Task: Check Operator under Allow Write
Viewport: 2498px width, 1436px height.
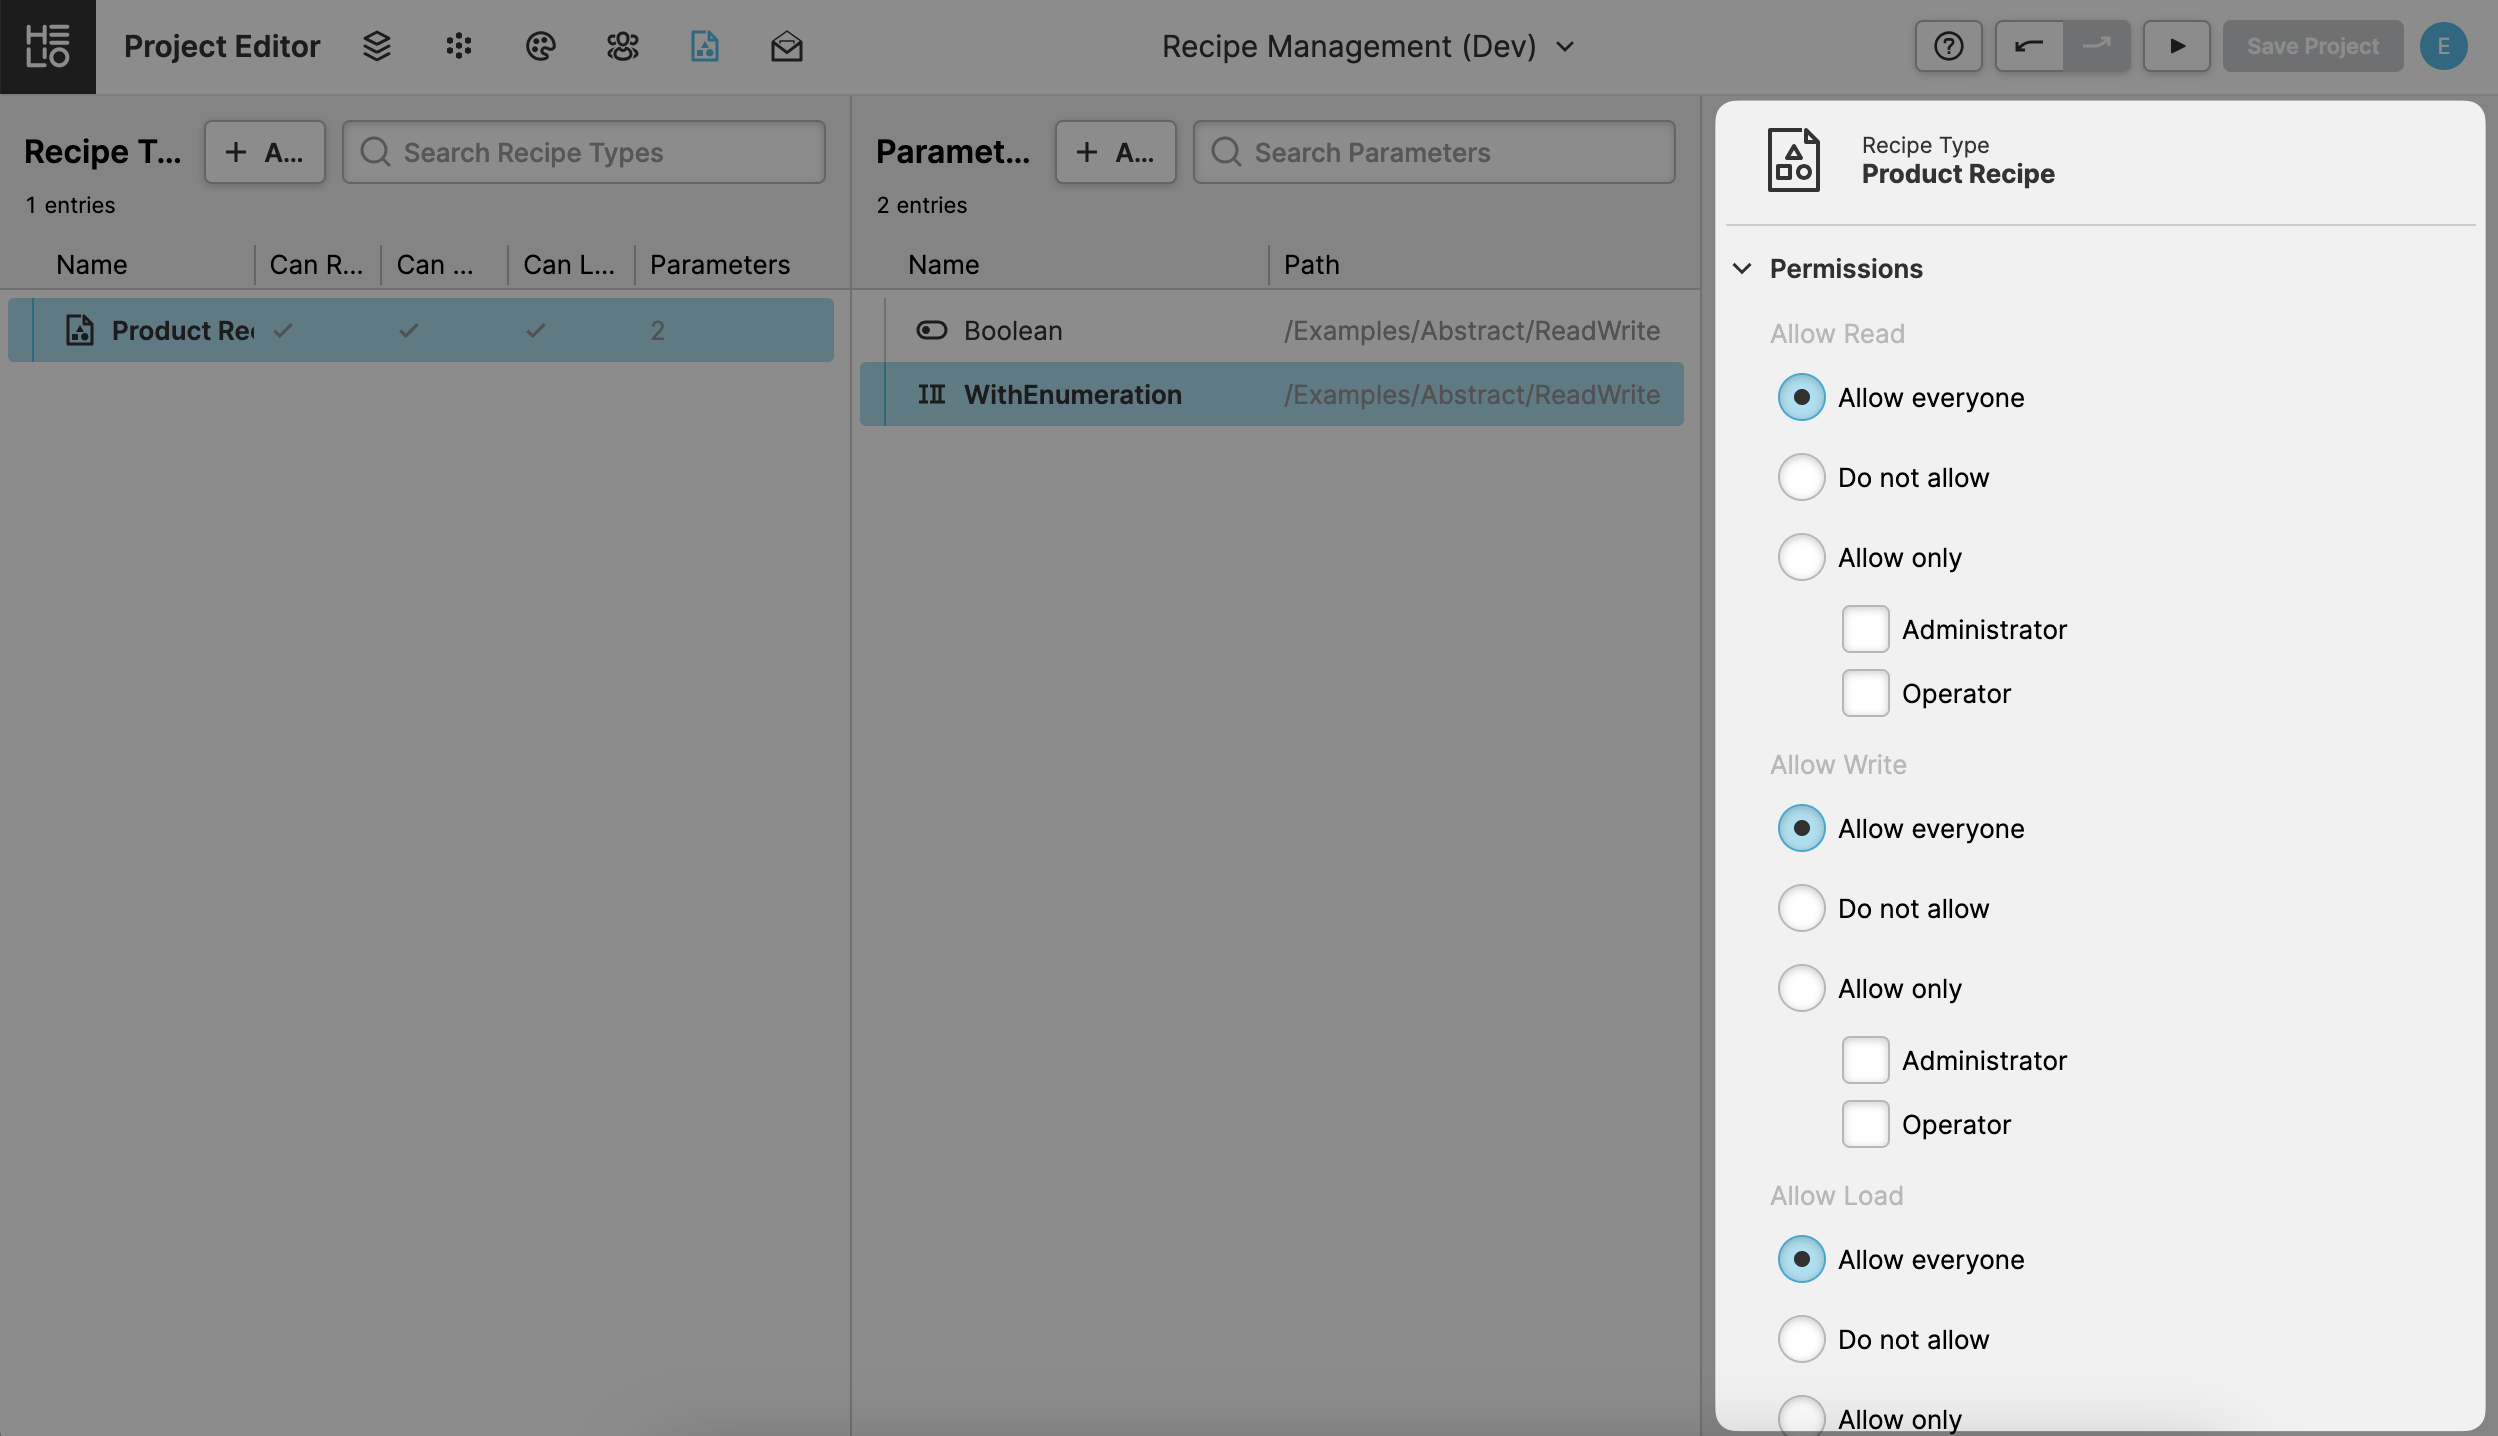Action: [1865, 1124]
